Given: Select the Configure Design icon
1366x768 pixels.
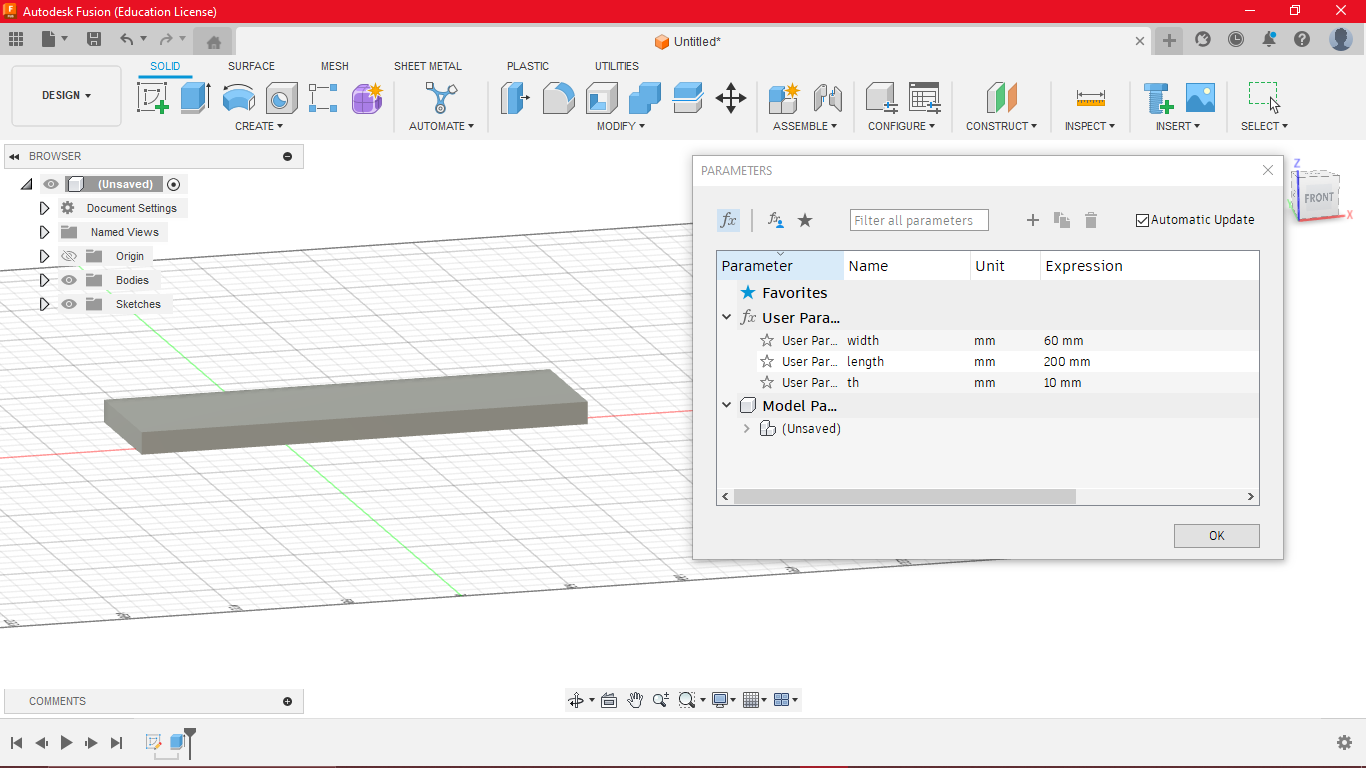Looking at the screenshot, I should (x=881, y=98).
